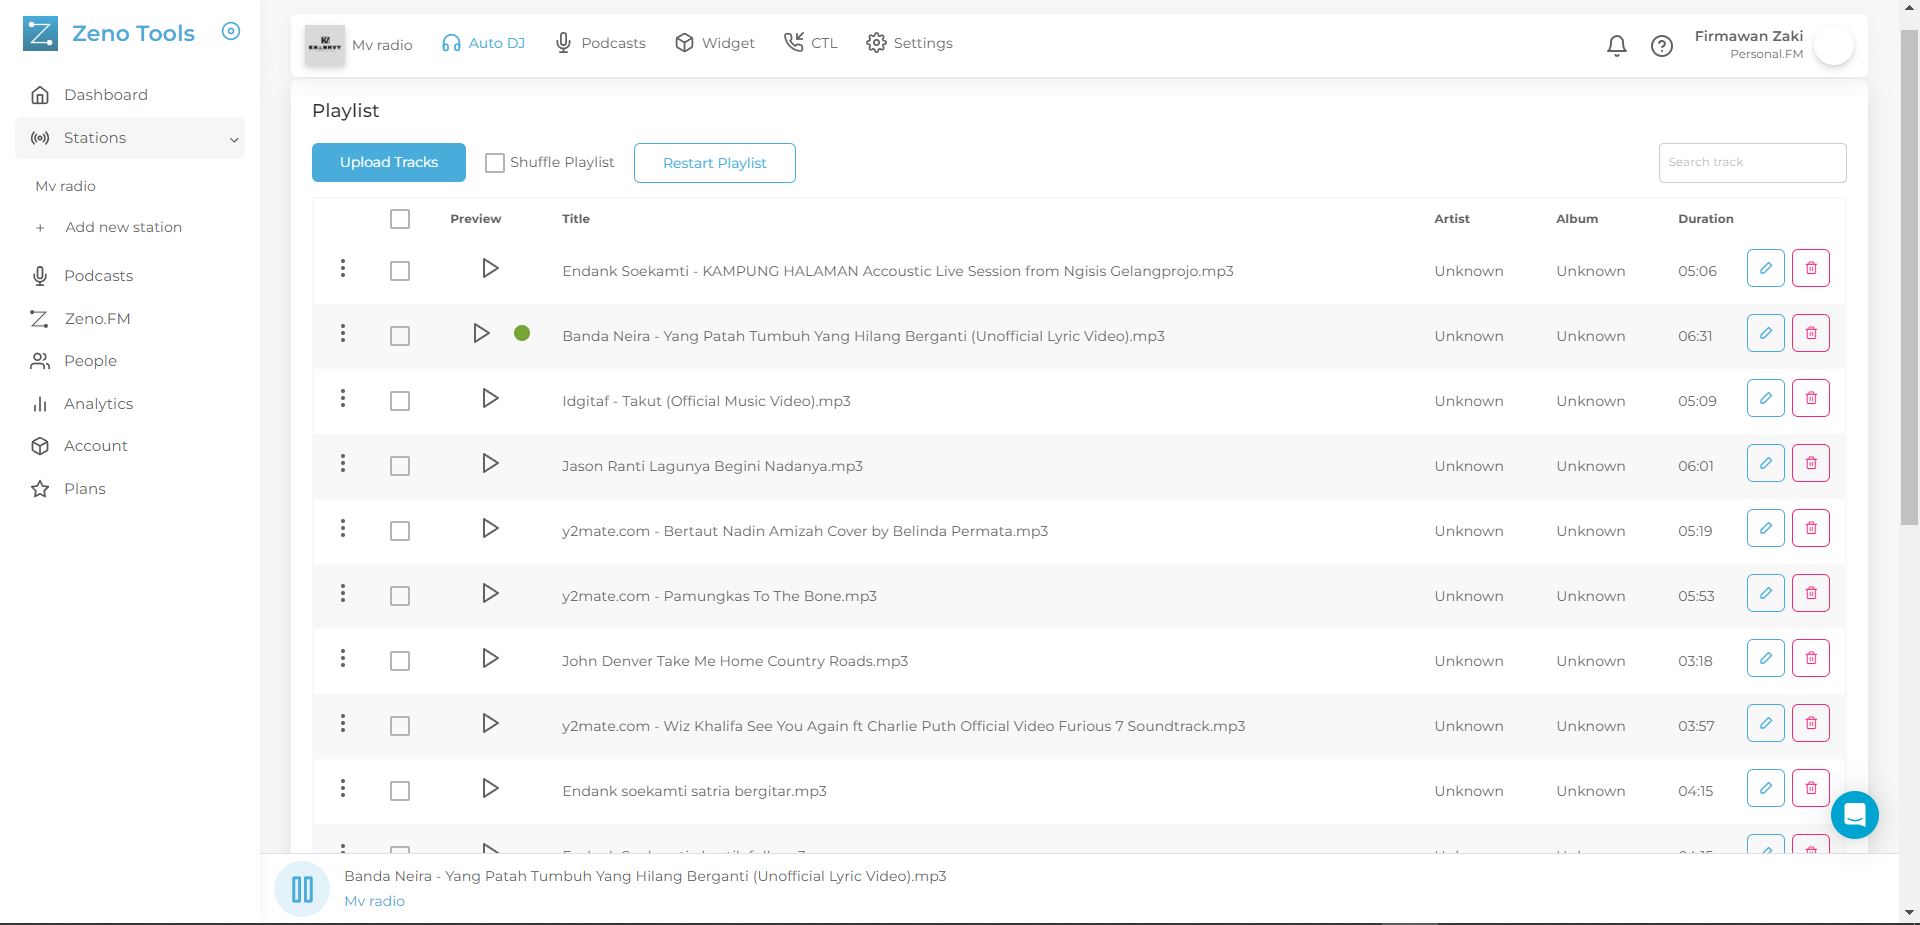Screen dimensions: 1920x925
Task: Open row menu for Jason Ranti track
Action: (343, 463)
